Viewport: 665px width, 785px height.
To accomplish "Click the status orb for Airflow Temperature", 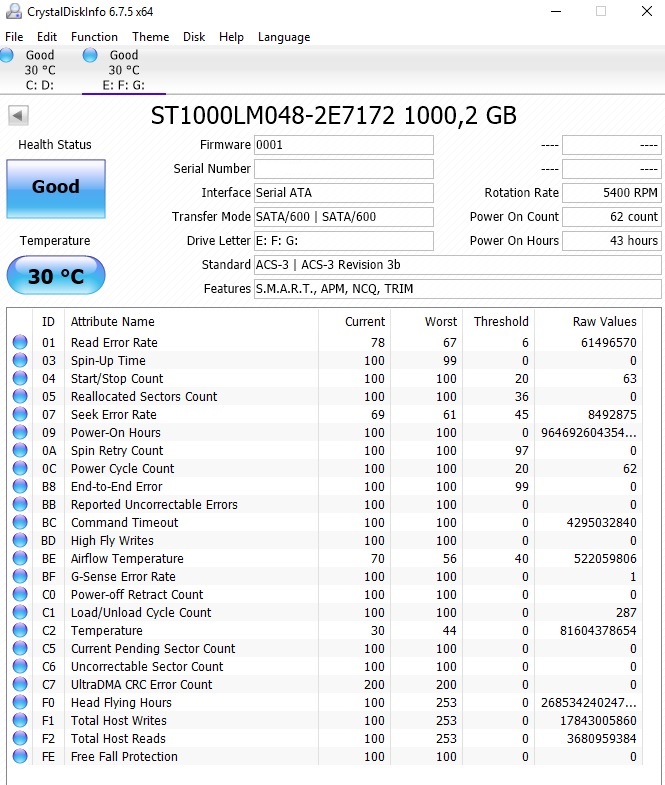I will 20,559.
